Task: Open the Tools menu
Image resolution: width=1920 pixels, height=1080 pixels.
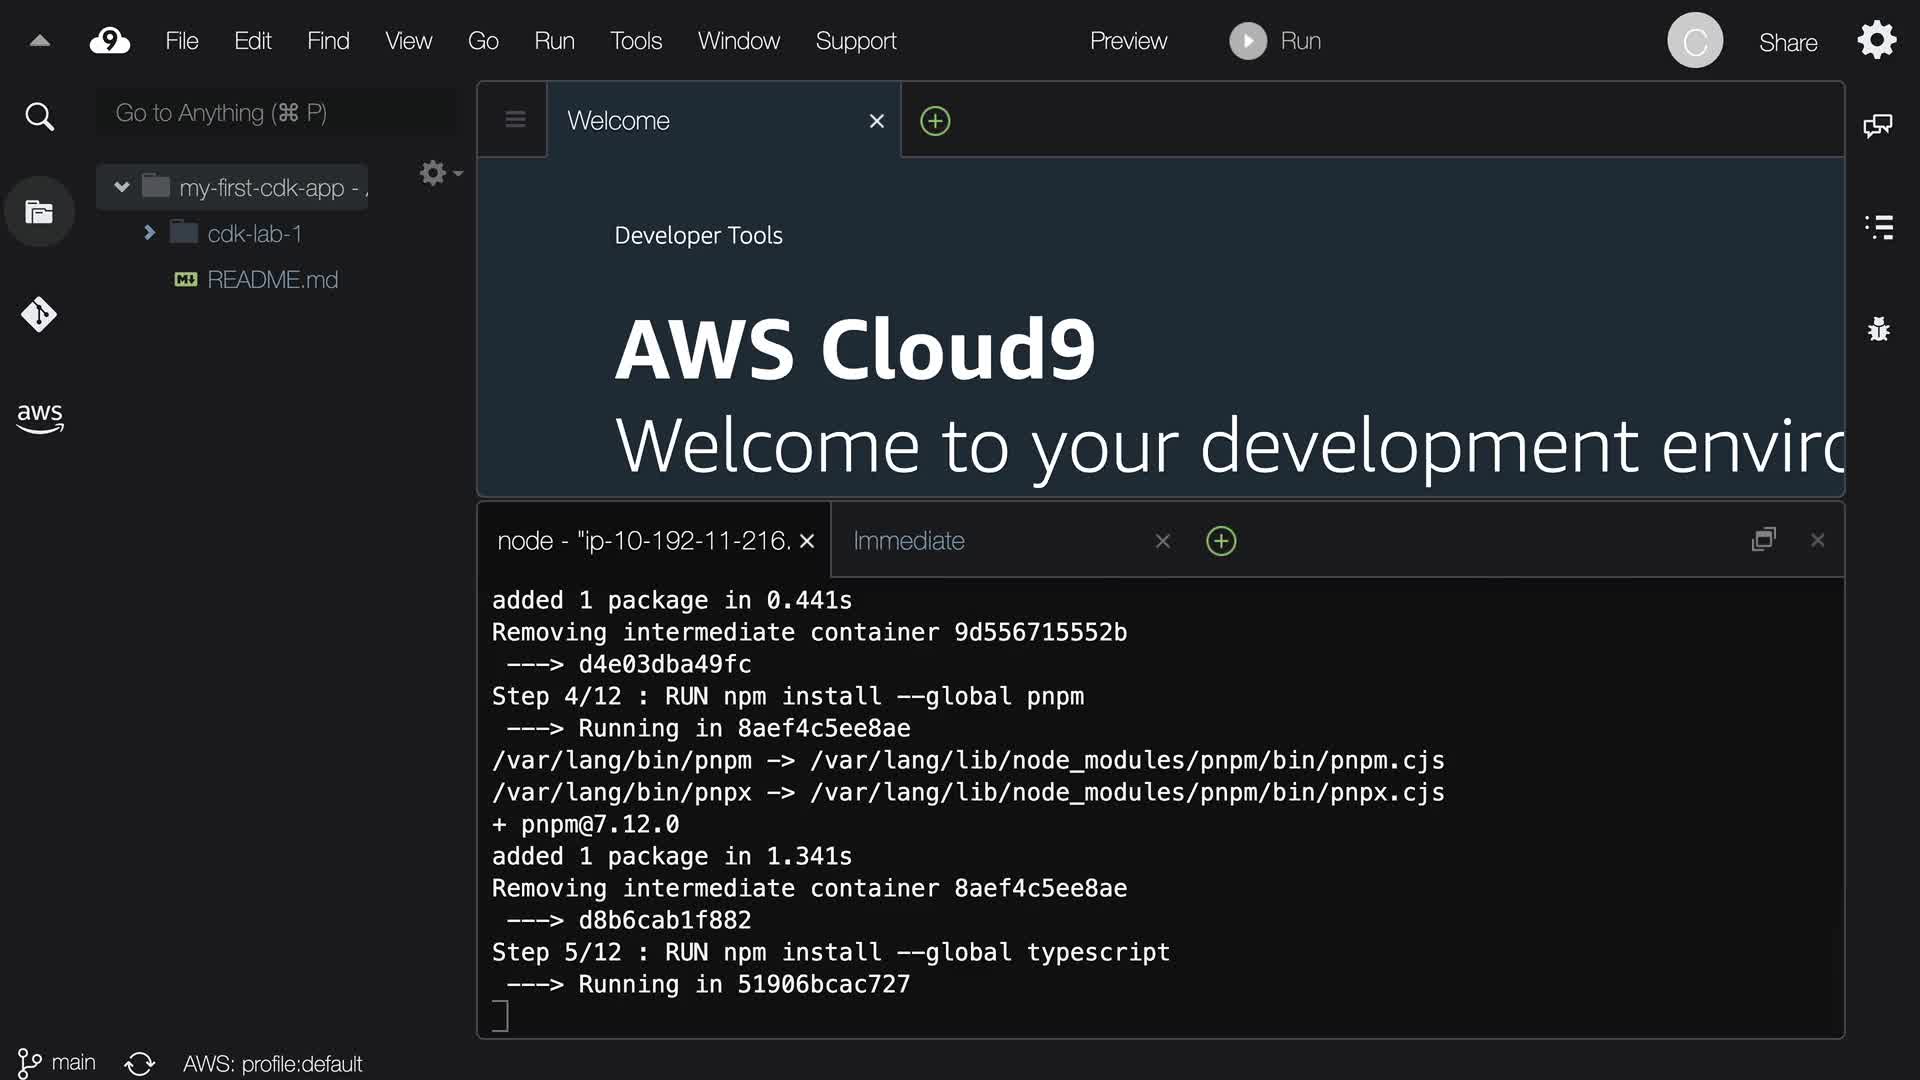Action: click(635, 41)
